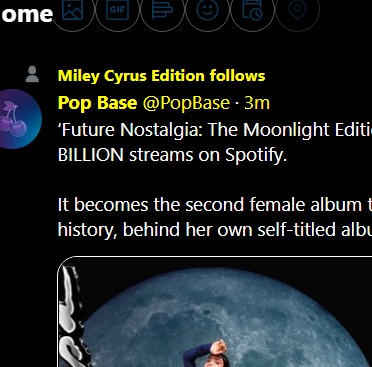Open Pop Base's cherry profile avatar
This screenshot has width=372, height=367.
(x=19, y=119)
